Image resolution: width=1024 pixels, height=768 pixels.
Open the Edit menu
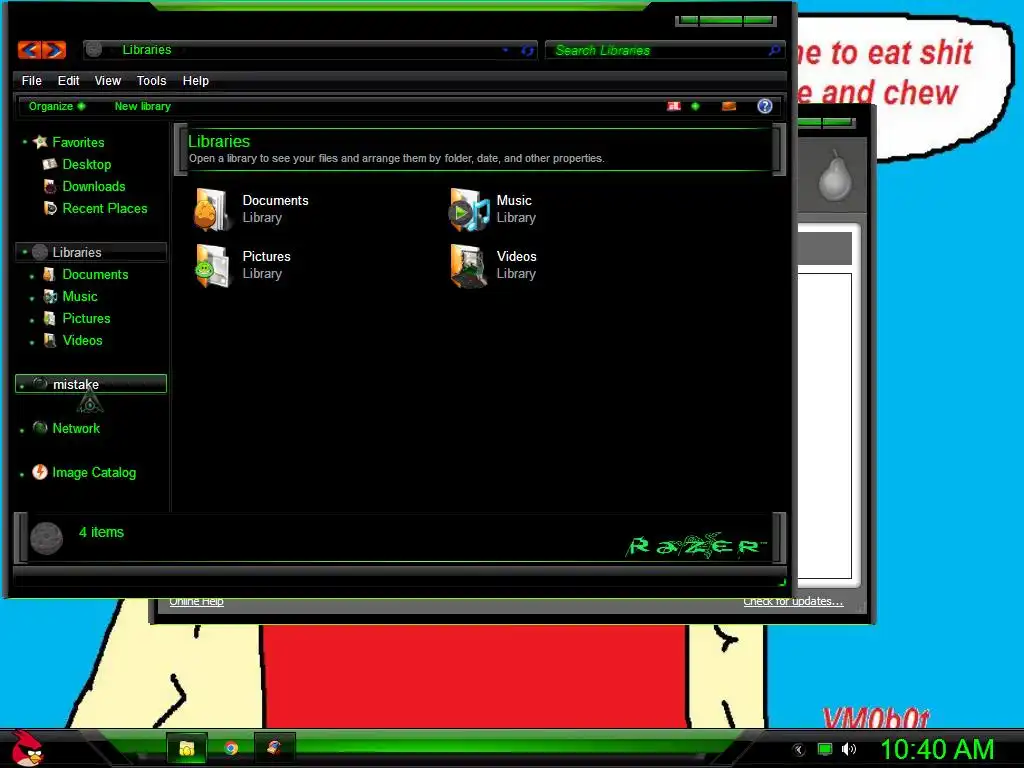coord(68,80)
